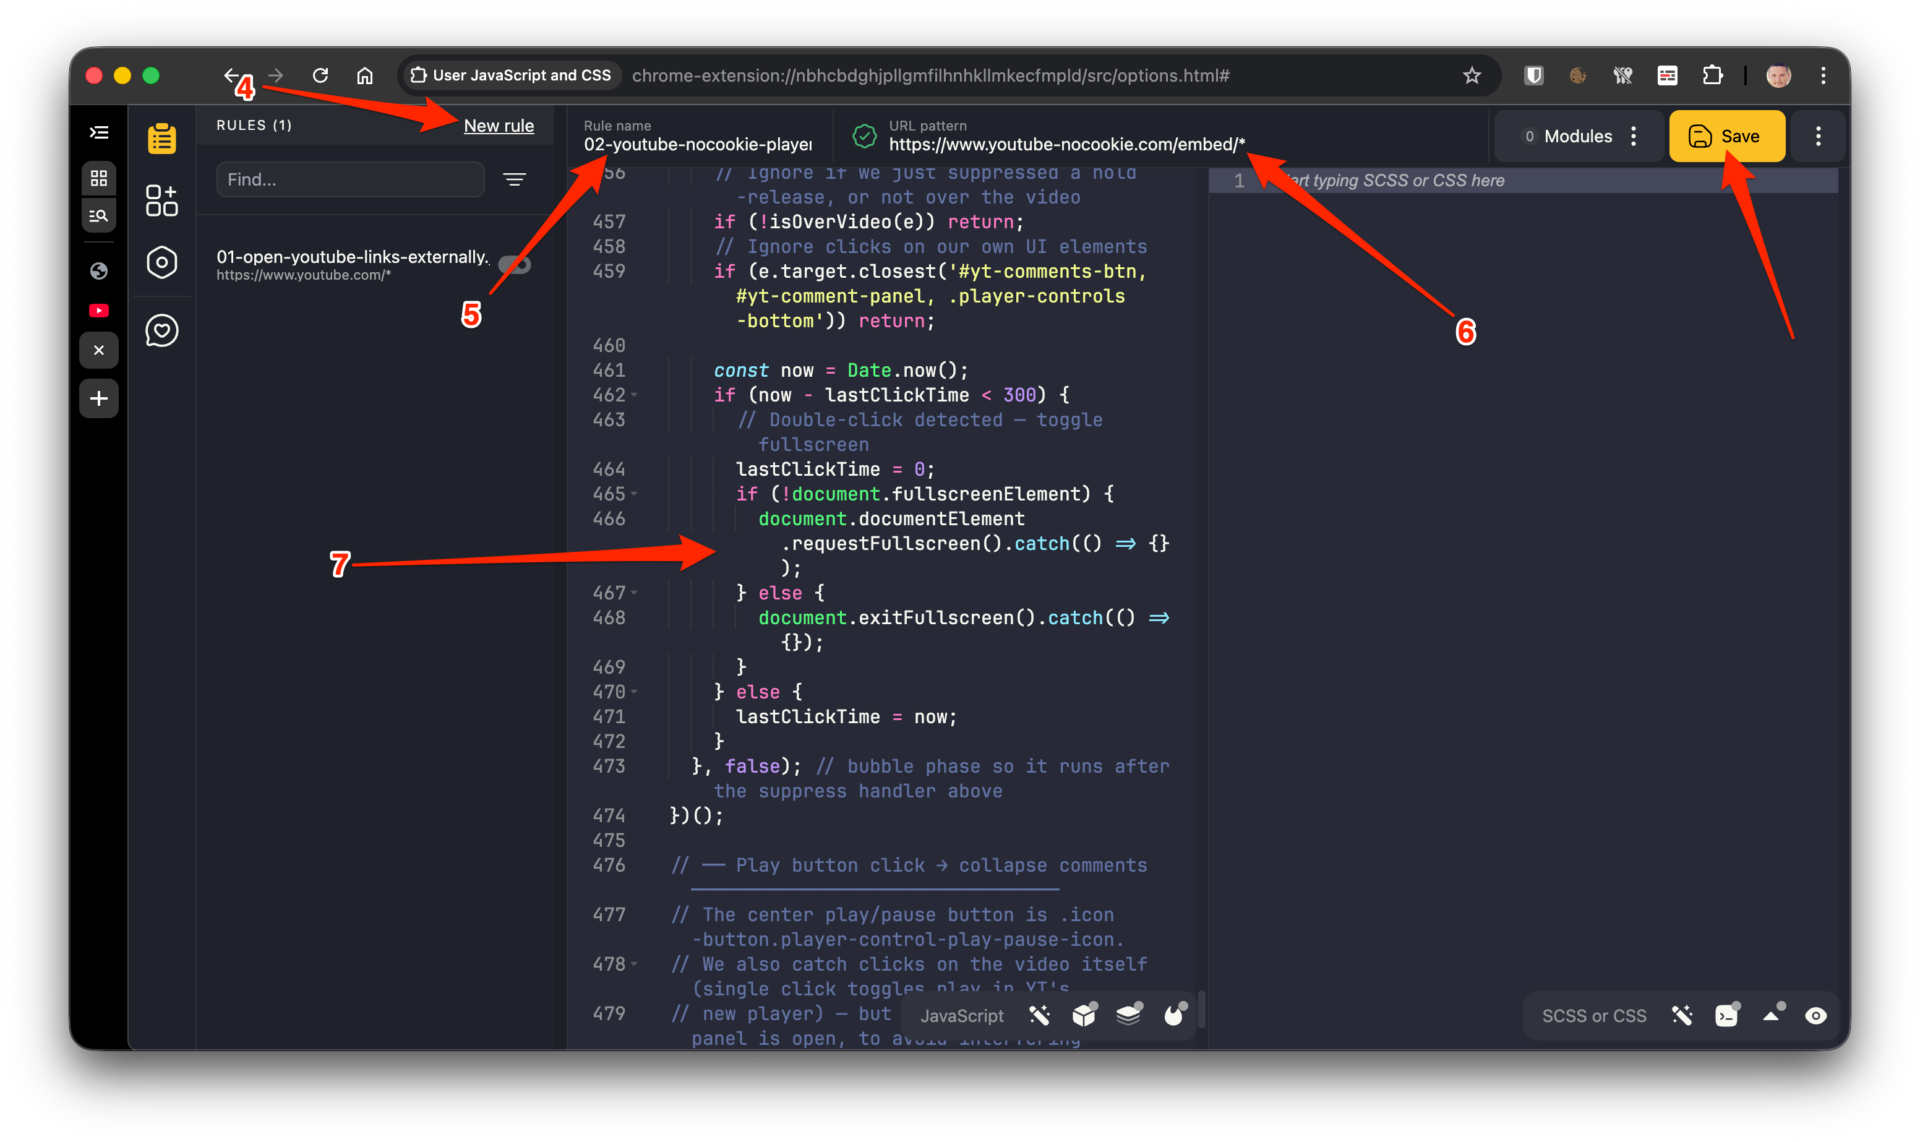
Task: Click the JavaScript flame icon
Action: click(x=1175, y=1014)
